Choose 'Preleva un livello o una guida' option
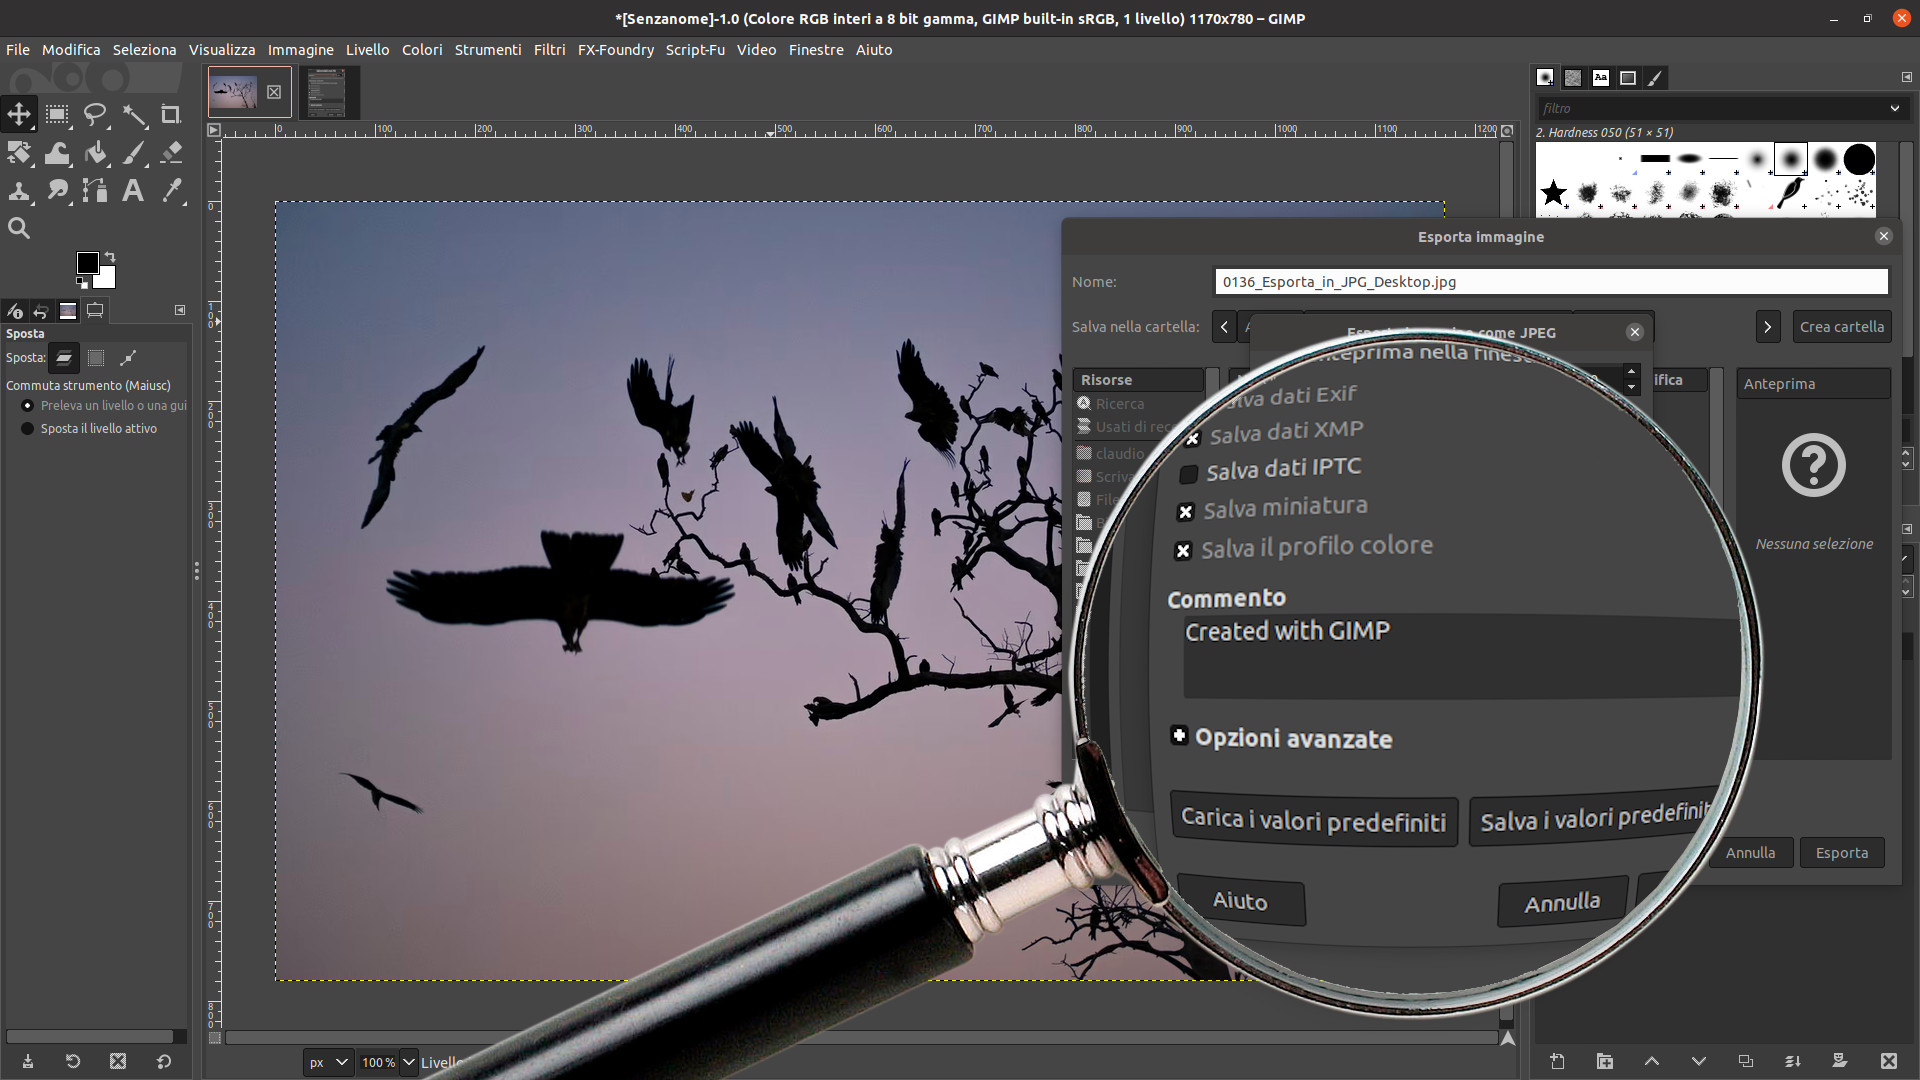 [x=104, y=405]
